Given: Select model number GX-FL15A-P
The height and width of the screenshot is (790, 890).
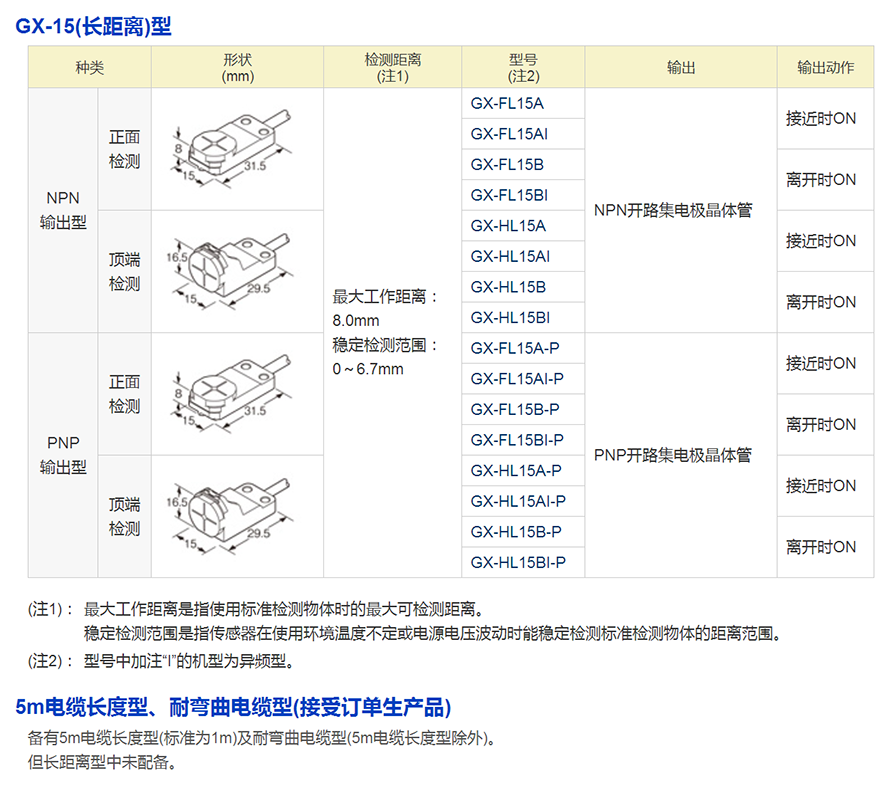Looking at the screenshot, I should point(515,348).
